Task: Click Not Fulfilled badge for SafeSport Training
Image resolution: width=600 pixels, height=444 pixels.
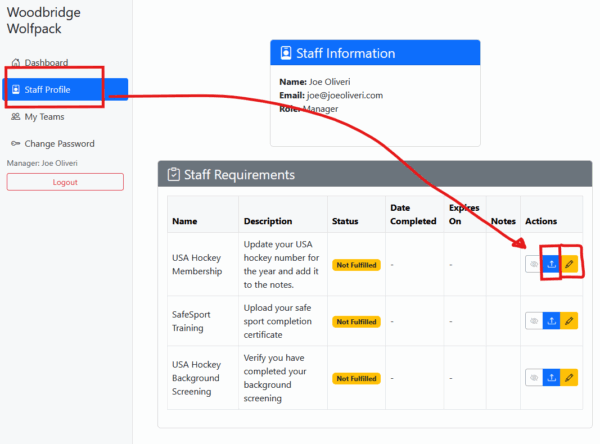Action: click(x=356, y=322)
